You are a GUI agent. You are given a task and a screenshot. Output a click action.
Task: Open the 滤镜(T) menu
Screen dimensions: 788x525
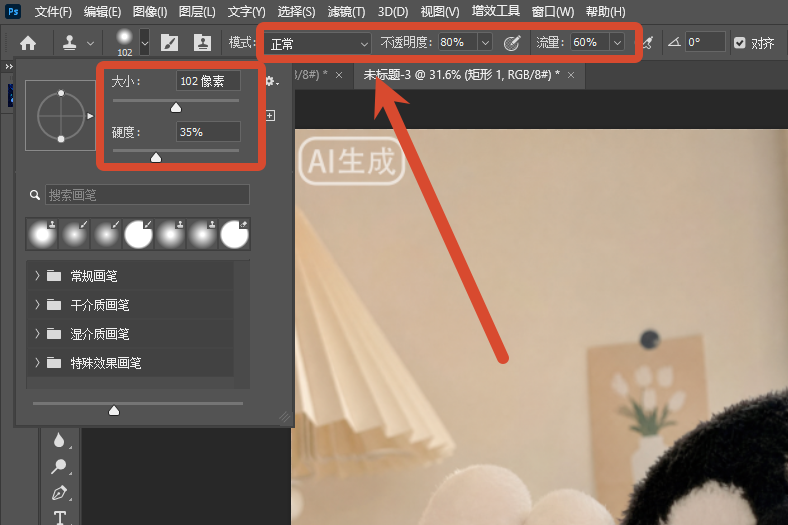pos(346,12)
